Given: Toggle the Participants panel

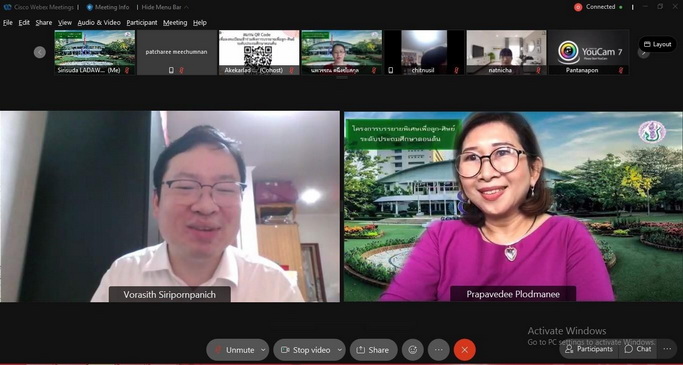Looking at the screenshot, I should coord(590,349).
